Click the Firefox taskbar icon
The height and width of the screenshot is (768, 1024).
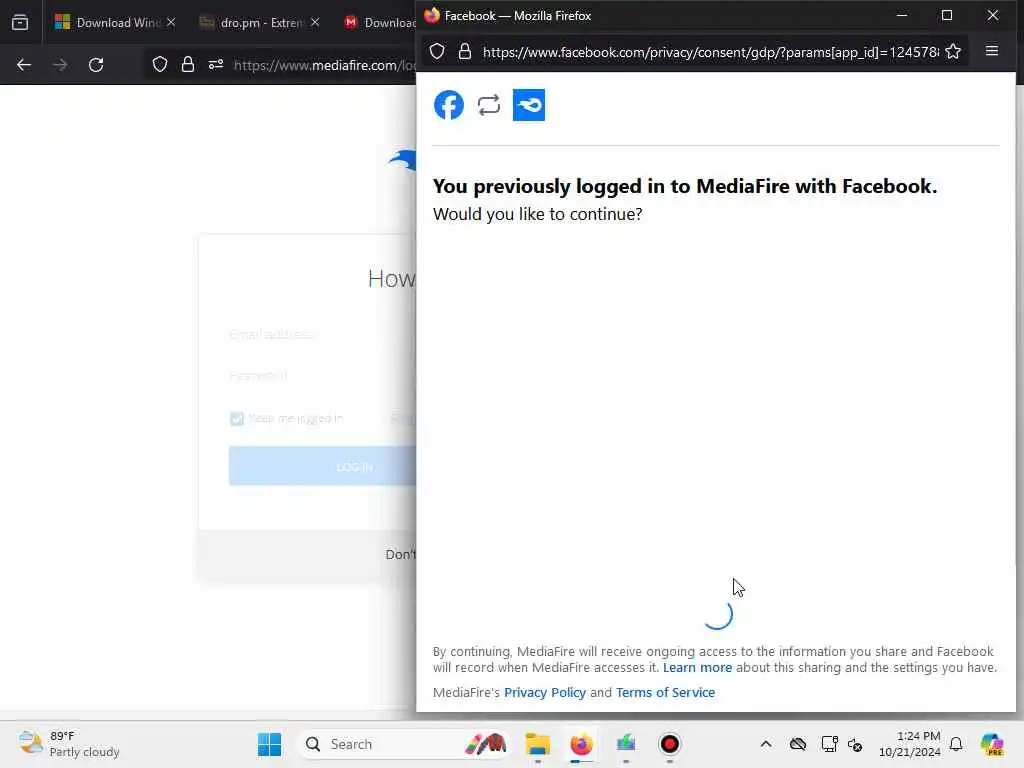pyautogui.click(x=581, y=744)
